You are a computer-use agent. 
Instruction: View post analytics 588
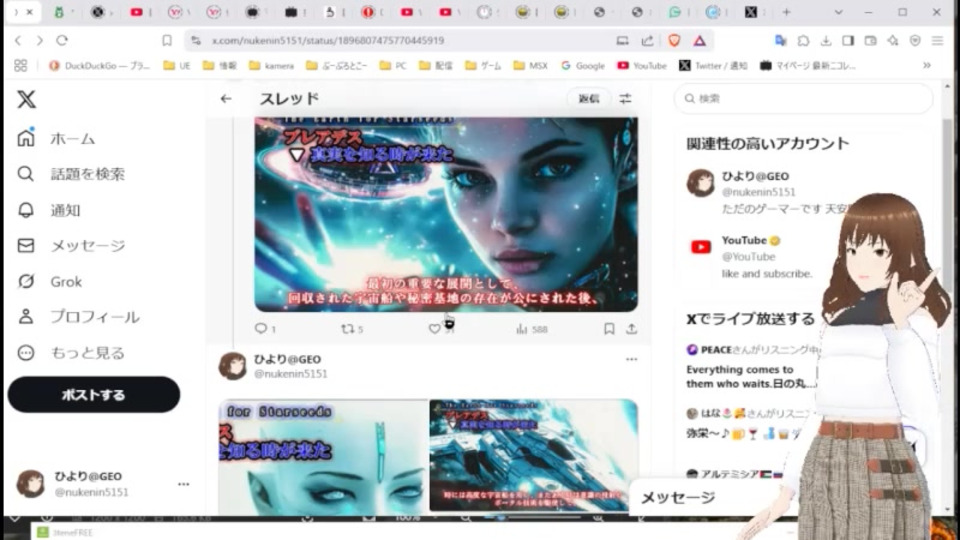click(531, 329)
